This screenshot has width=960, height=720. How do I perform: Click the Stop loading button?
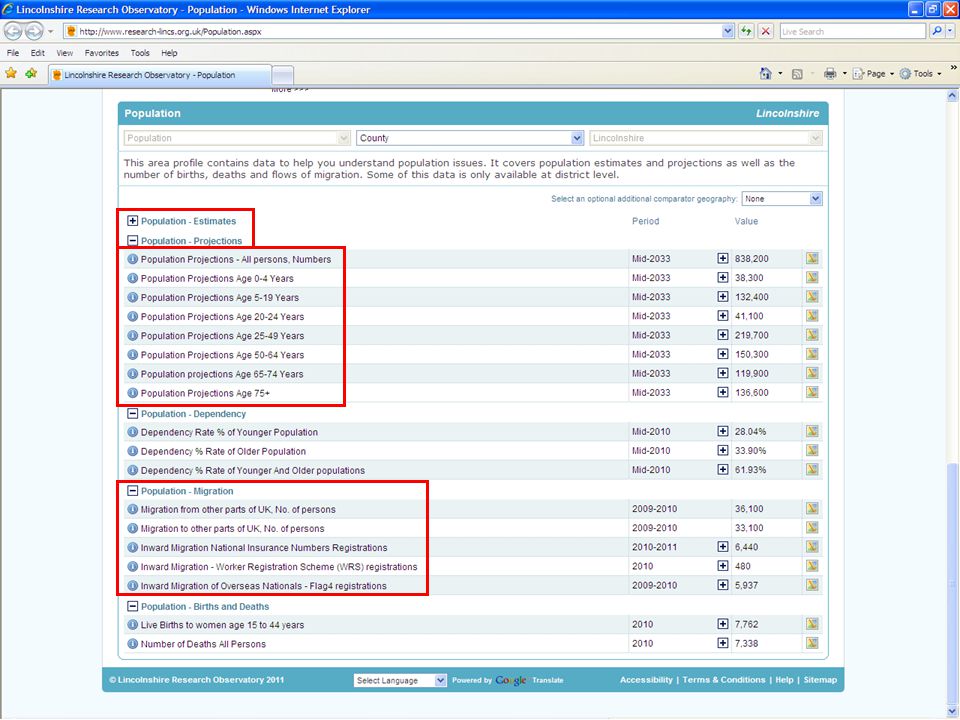pos(765,31)
